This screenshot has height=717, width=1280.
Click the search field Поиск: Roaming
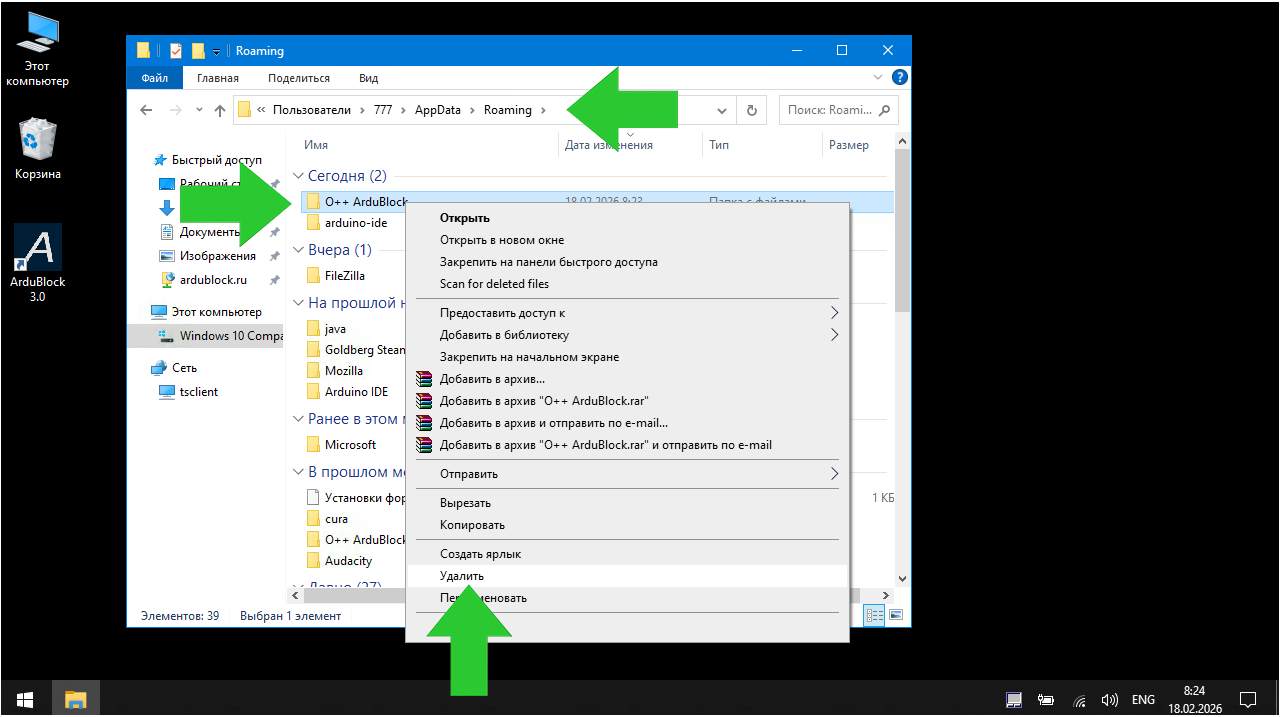tap(830, 110)
